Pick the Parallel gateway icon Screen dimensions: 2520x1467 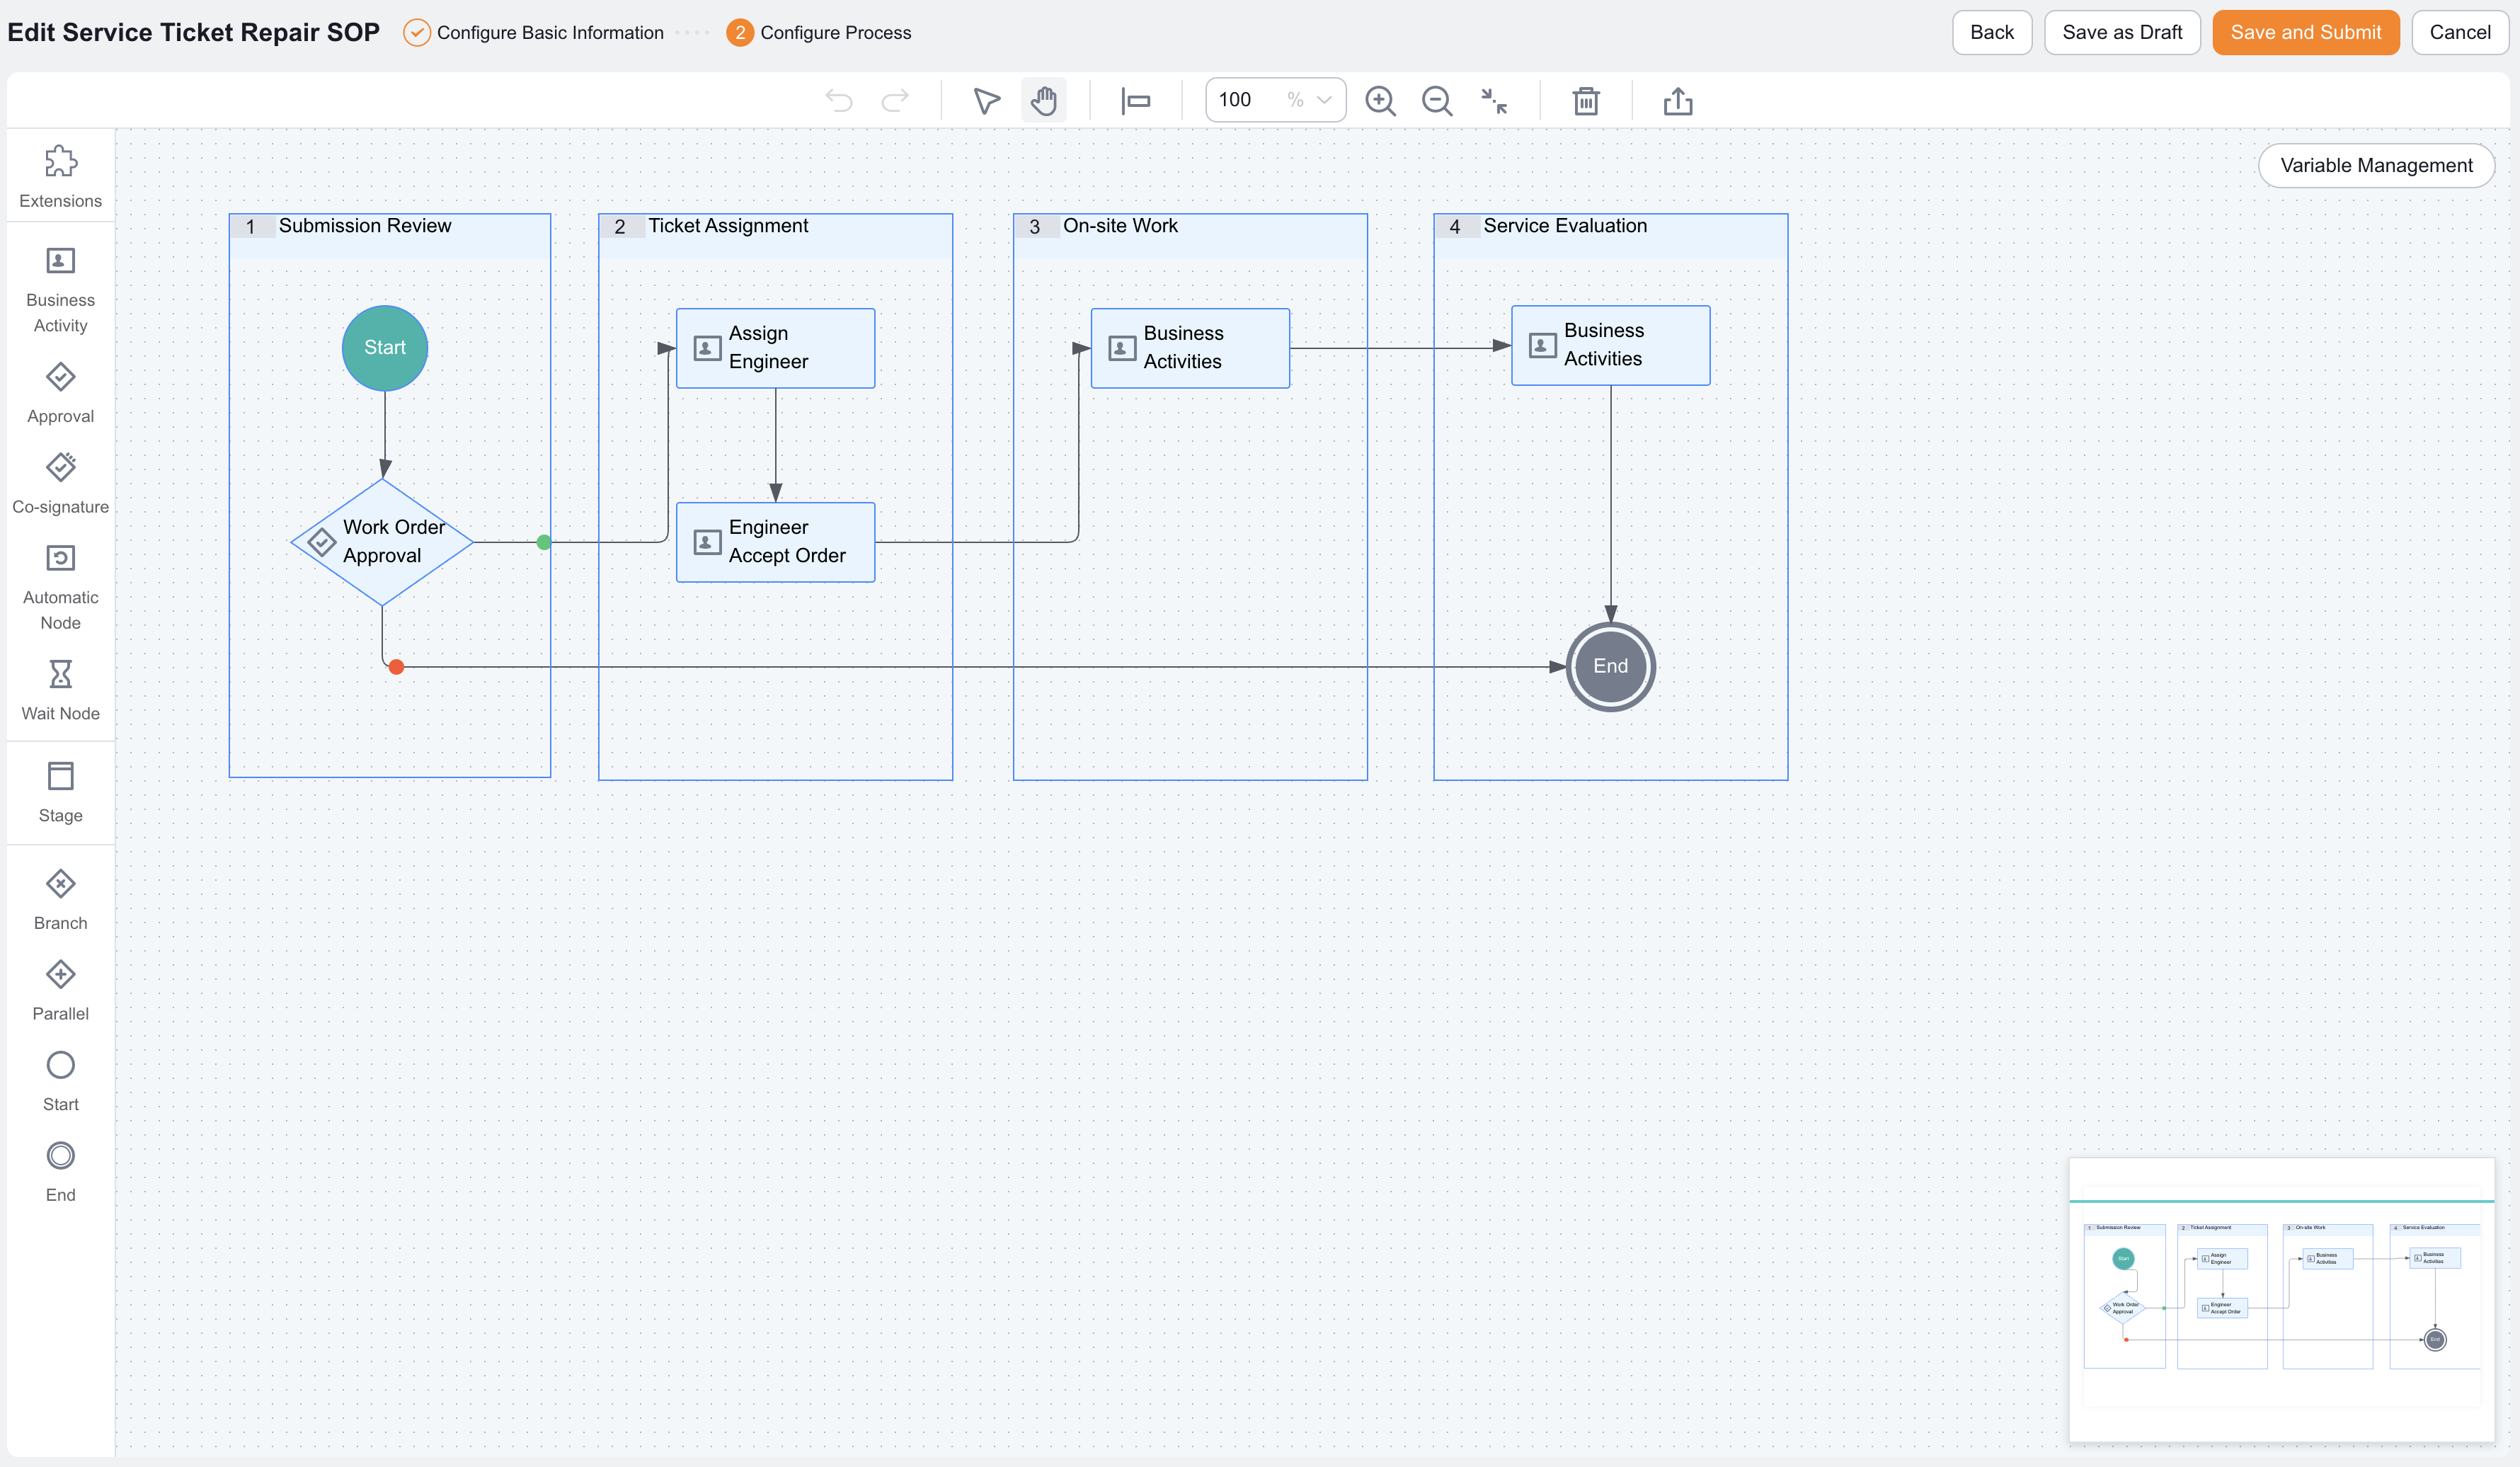click(61, 974)
